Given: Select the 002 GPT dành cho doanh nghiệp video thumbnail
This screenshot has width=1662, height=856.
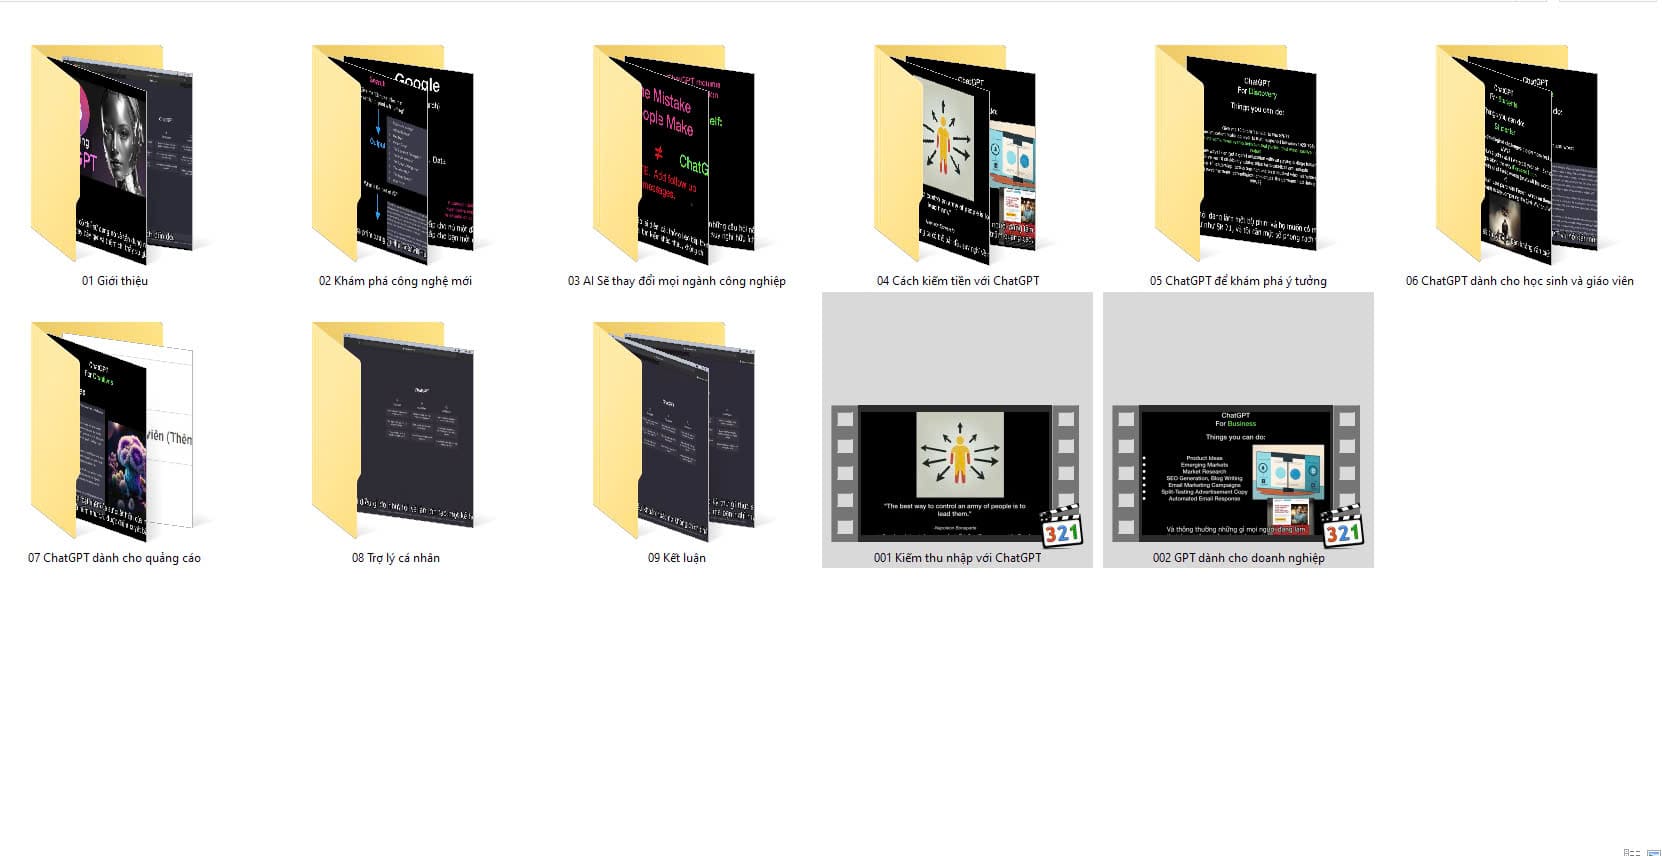Looking at the screenshot, I should coord(1237,473).
